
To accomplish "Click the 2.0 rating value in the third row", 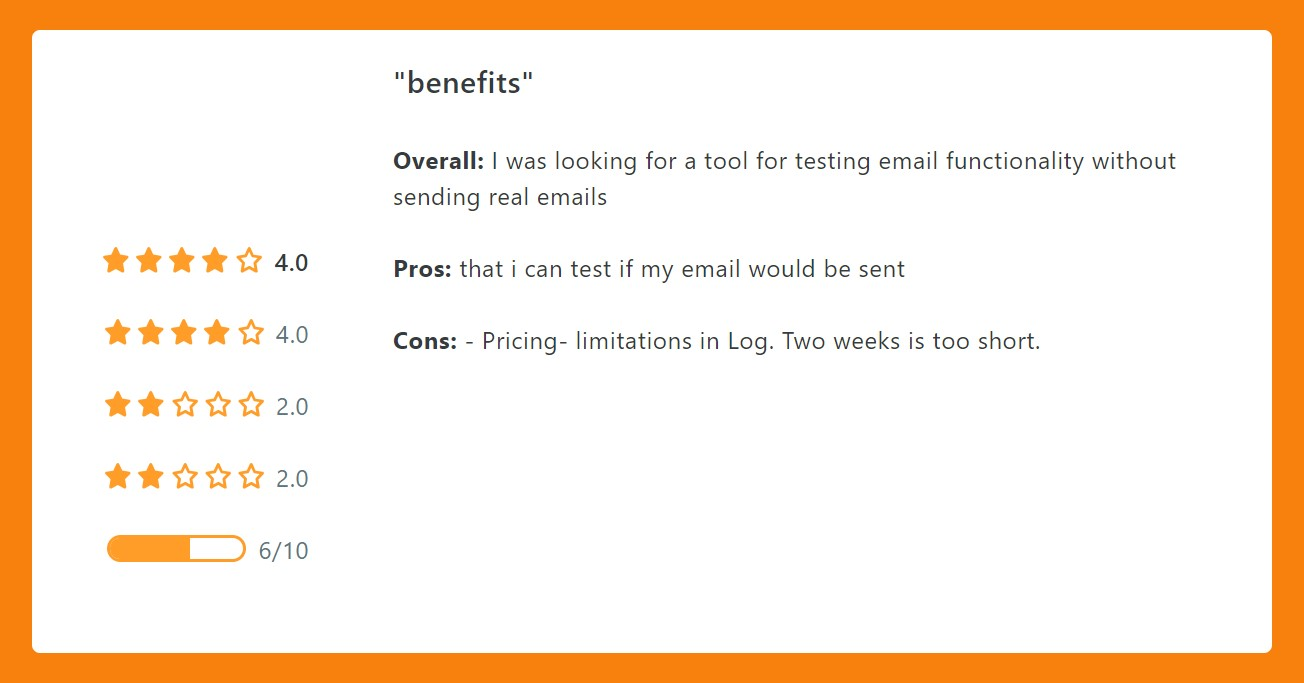I will (292, 407).
